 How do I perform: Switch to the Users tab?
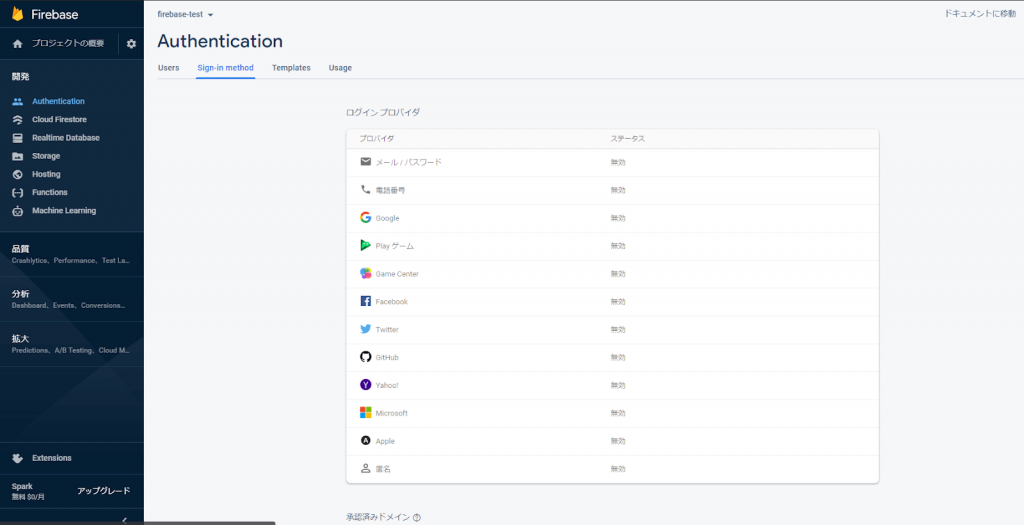click(x=168, y=68)
